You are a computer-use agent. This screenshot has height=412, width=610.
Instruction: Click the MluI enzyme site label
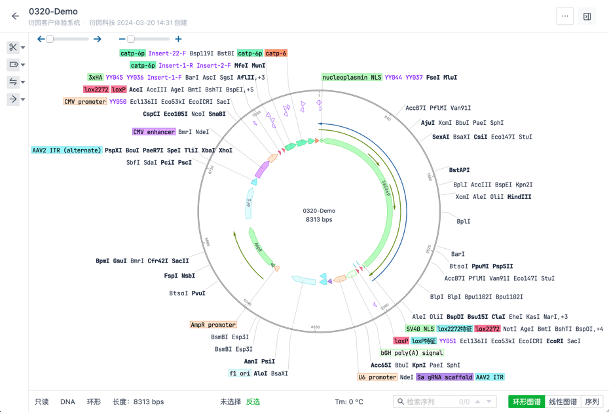pyautogui.click(x=450, y=77)
